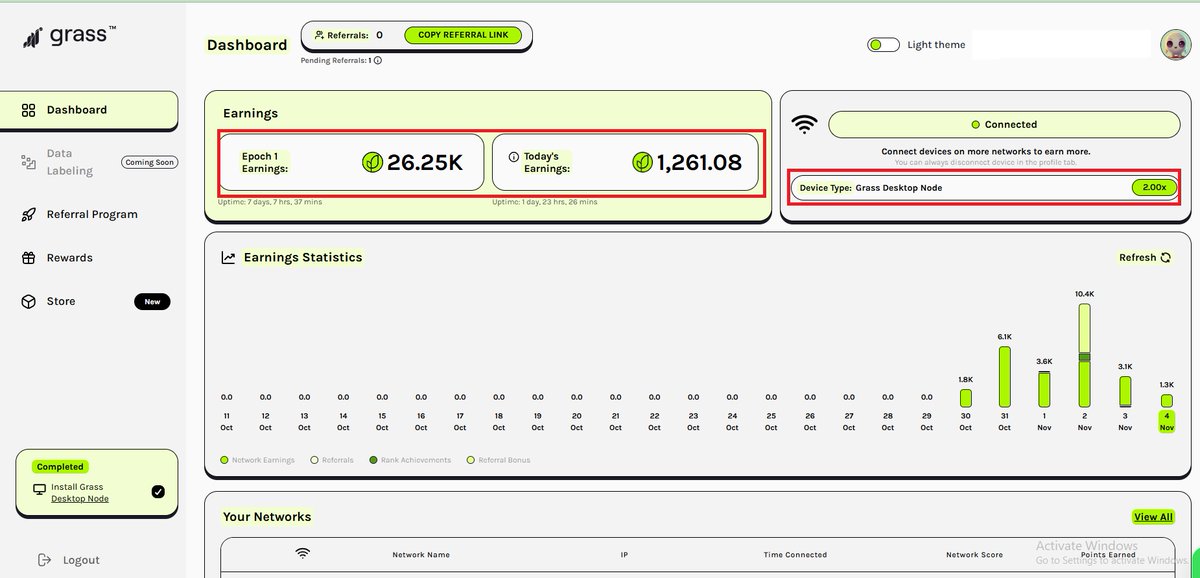Screen dimensions: 1200x578
Task: Toggle the Network Earnings legend item
Action: click(x=257, y=460)
